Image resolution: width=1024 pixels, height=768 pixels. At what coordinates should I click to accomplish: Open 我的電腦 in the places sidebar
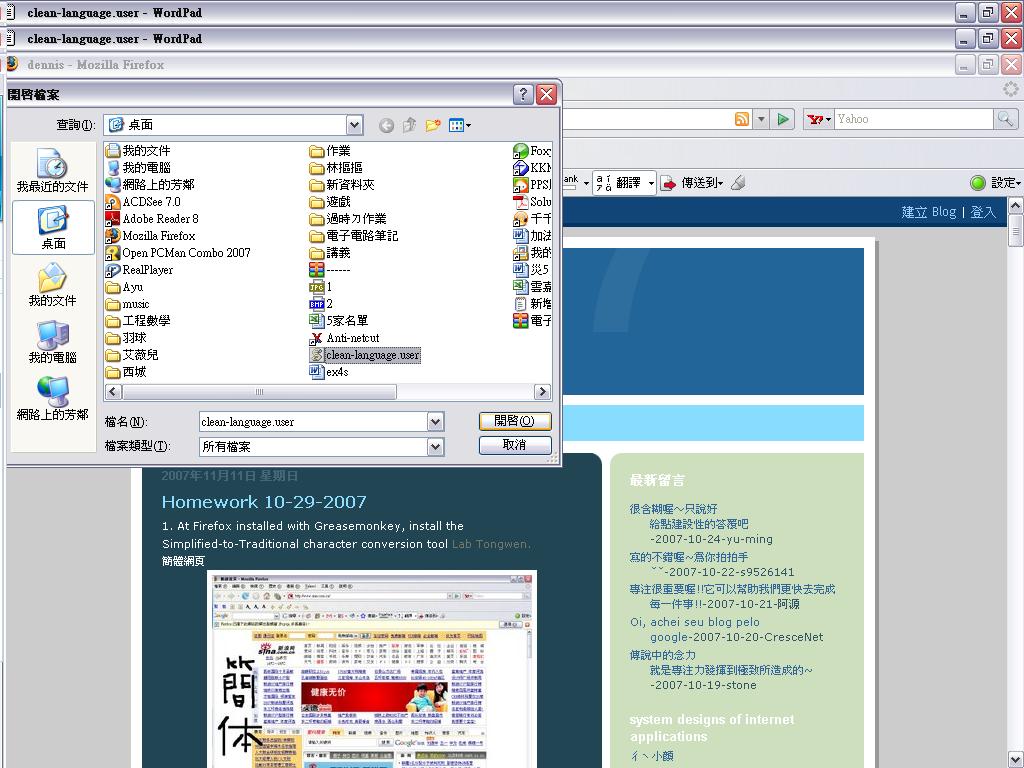click(52, 342)
